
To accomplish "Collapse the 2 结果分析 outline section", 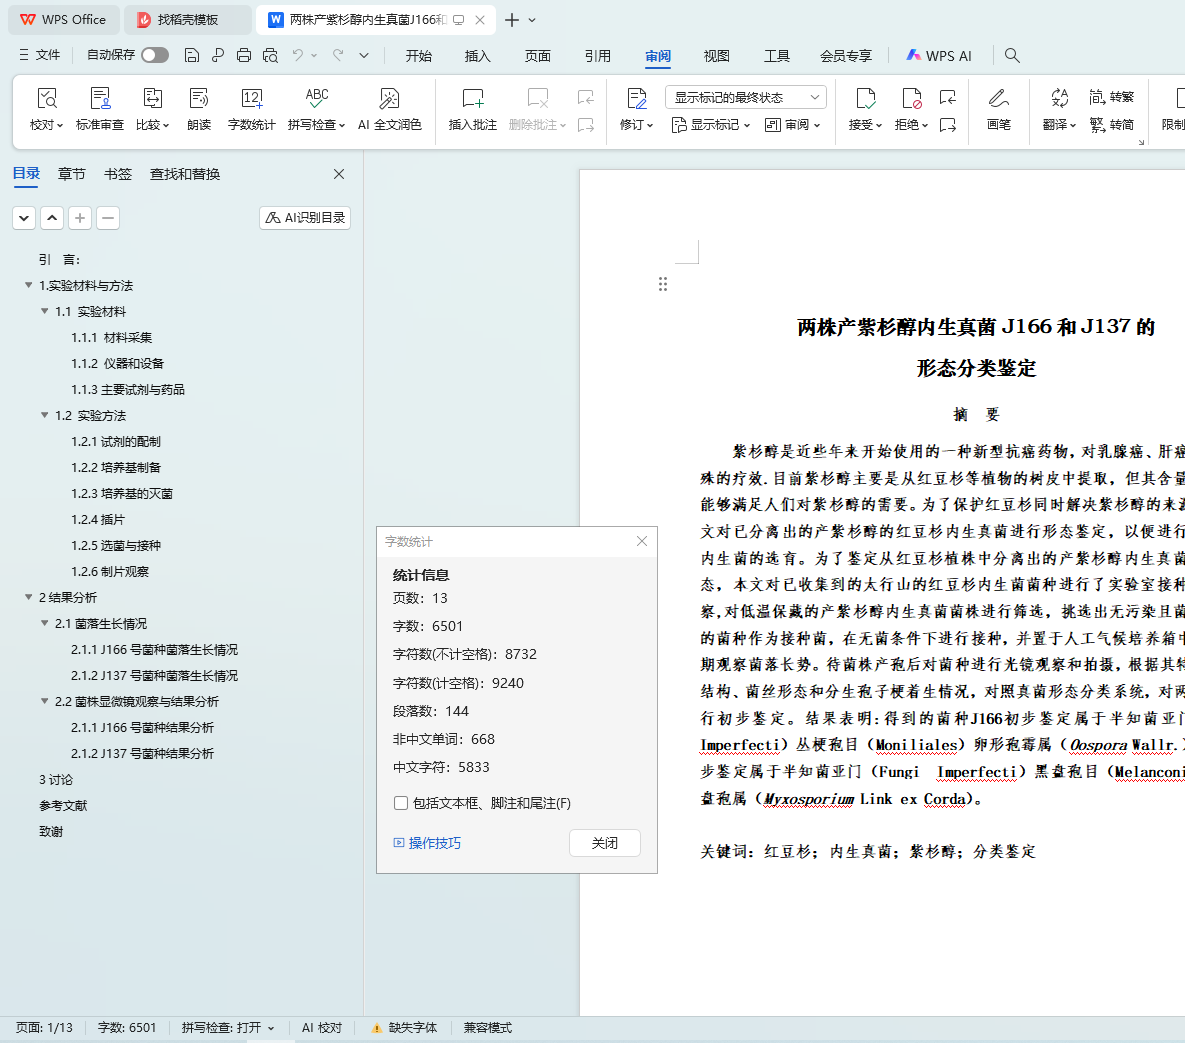I will [x=29, y=597].
